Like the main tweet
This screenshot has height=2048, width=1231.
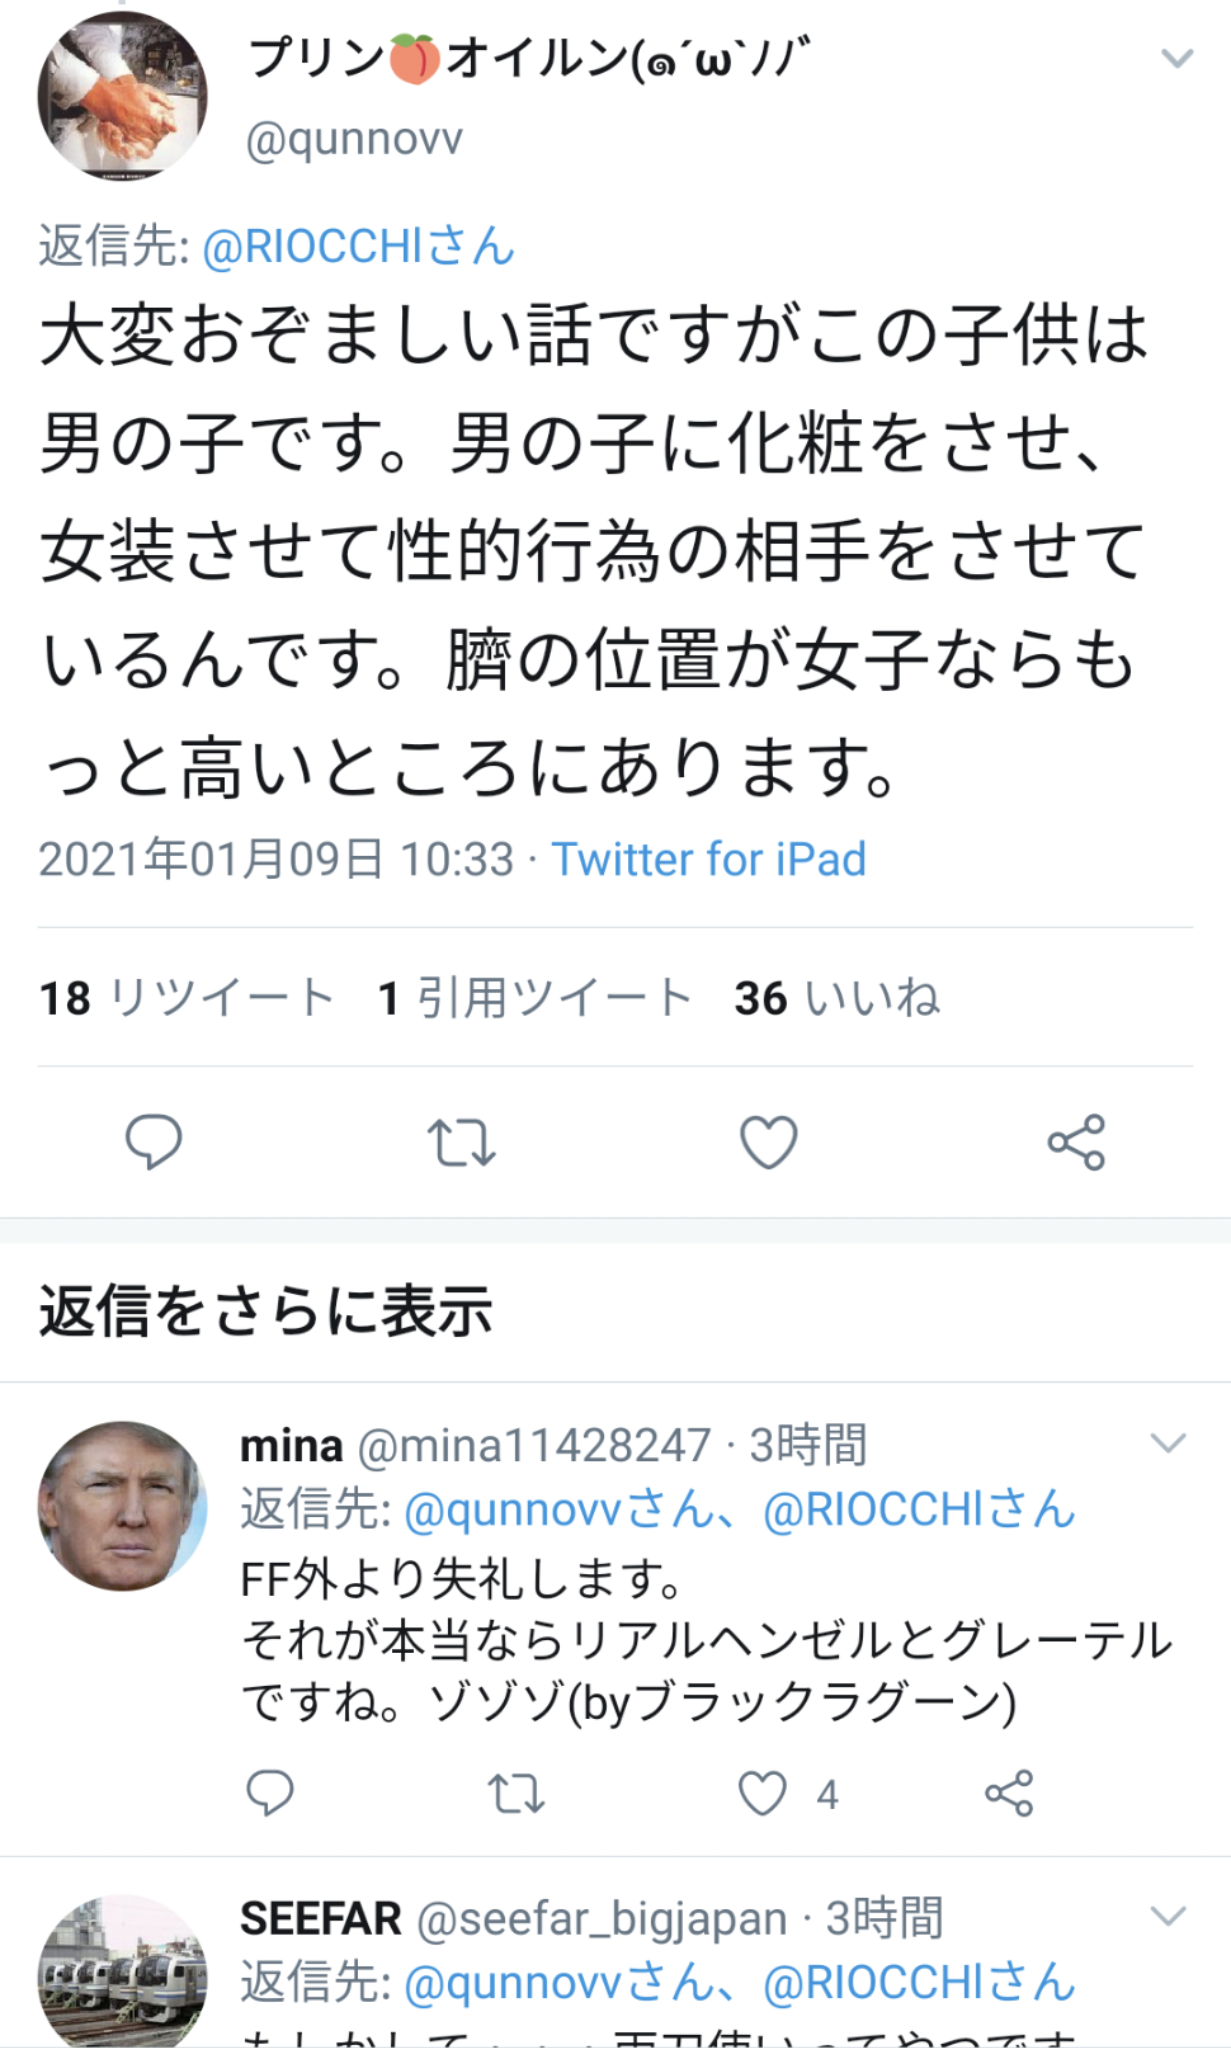tap(768, 1142)
